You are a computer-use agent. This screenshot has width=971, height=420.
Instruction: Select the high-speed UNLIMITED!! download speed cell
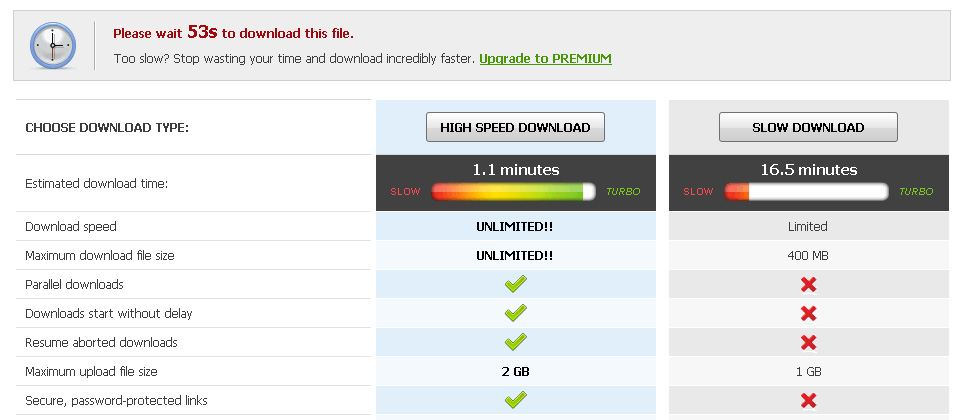click(x=515, y=226)
